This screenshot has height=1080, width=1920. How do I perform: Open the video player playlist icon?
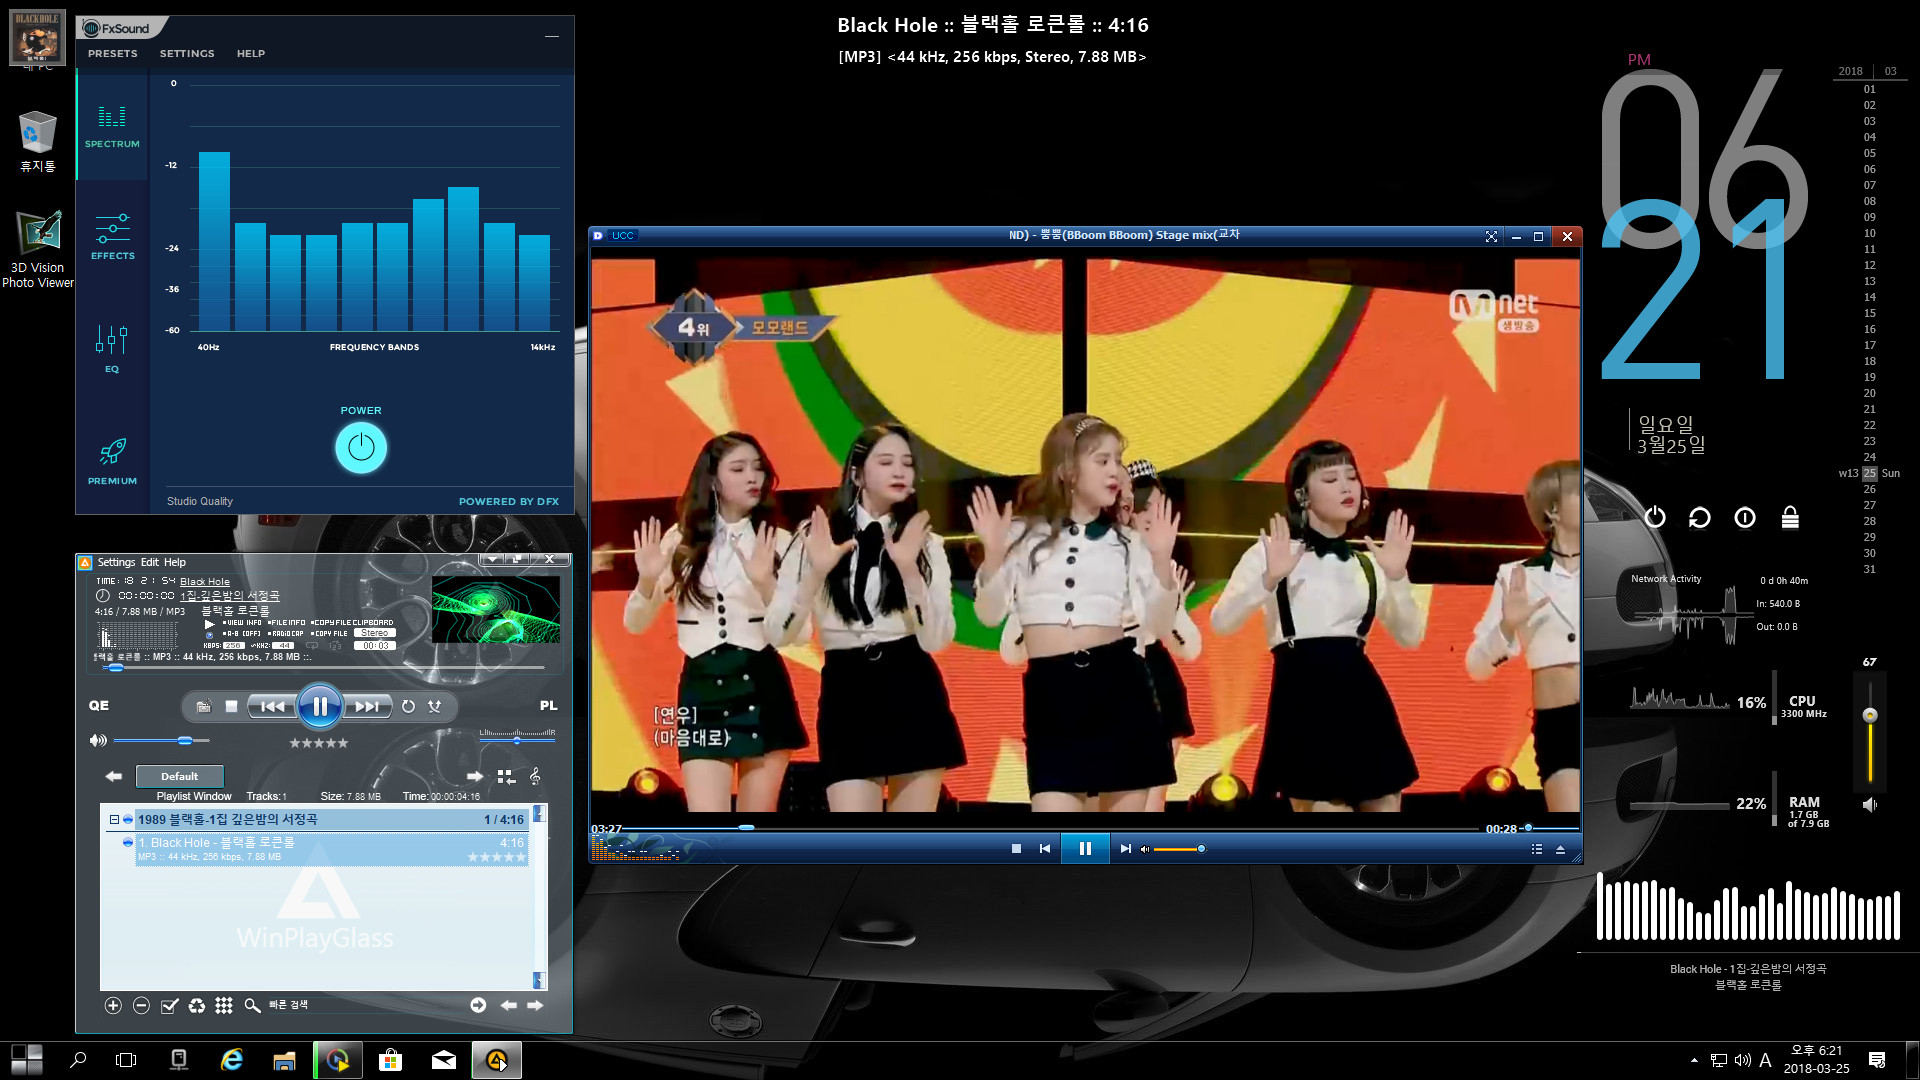tap(1537, 849)
